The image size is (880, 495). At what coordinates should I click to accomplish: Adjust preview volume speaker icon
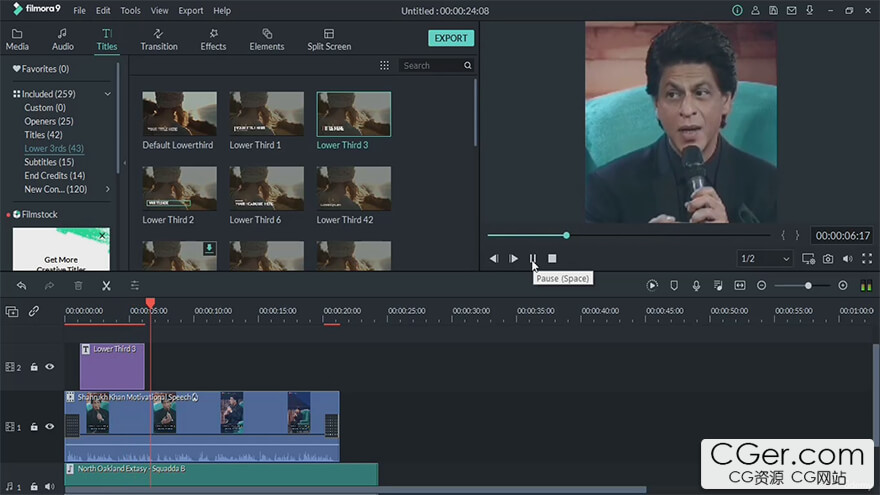pos(847,259)
